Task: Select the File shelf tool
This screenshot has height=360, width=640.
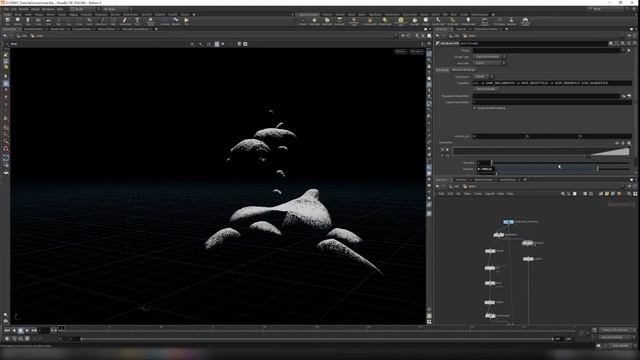Action: pos(186,21)
